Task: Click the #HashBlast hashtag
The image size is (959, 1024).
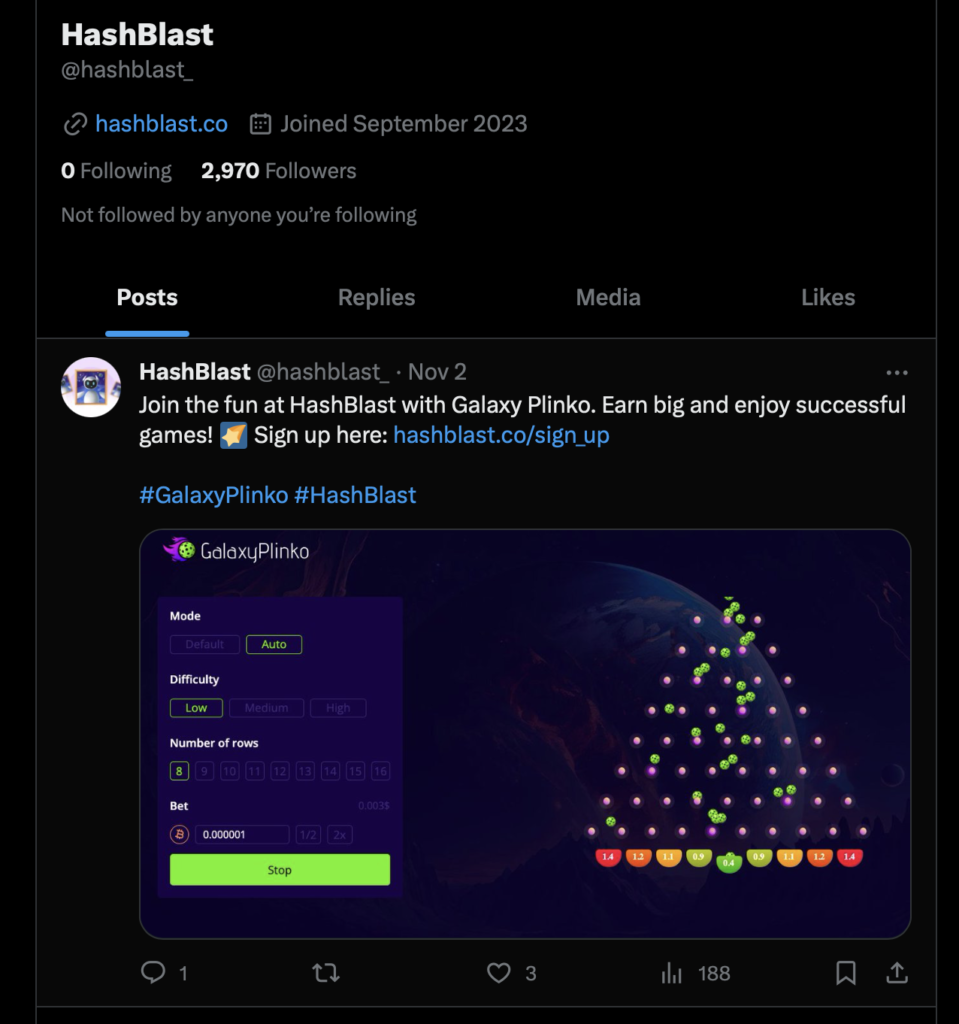Action: [x=355, y=495]
